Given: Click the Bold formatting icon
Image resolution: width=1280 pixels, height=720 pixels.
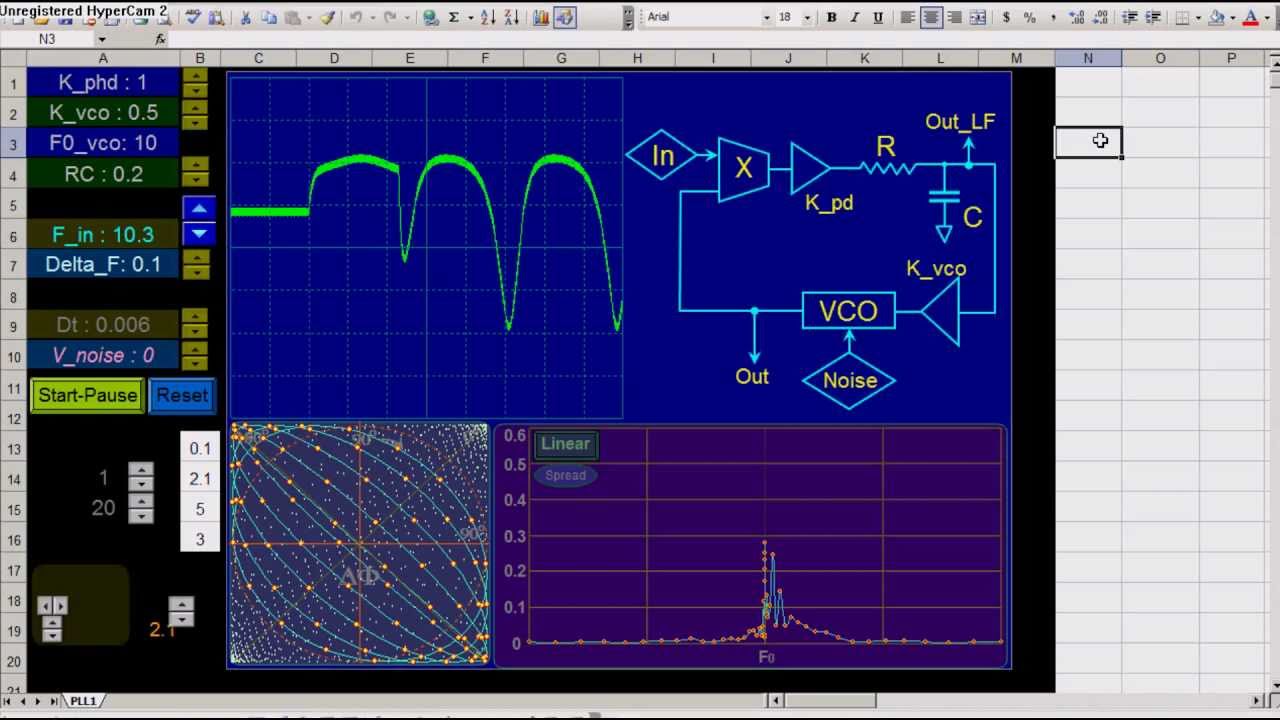Looking at the screenshot, I should click(x=831, y=17).
